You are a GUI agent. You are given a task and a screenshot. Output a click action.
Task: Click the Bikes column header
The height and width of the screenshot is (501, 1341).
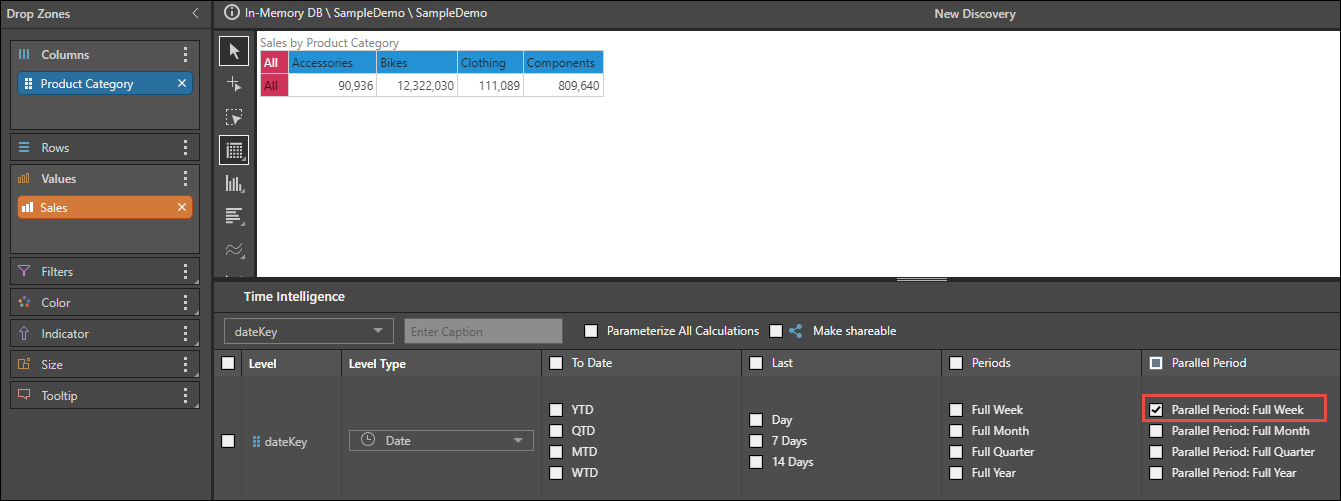tap(416, 63)
